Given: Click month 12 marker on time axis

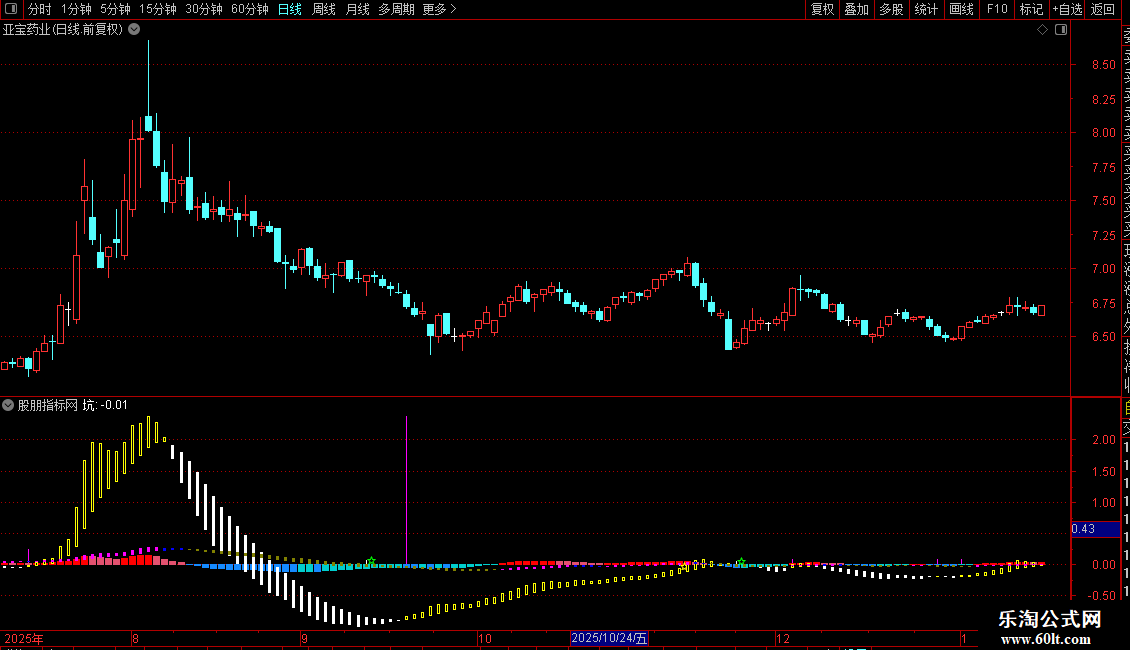Looking at the screenshot, I should click(x=783, y=638).
